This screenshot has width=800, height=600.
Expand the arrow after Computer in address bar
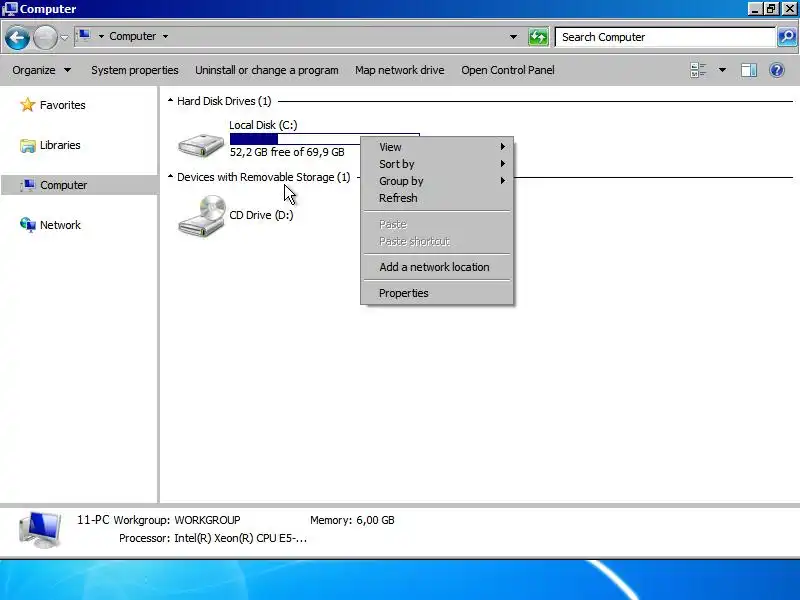pos(165,36)
